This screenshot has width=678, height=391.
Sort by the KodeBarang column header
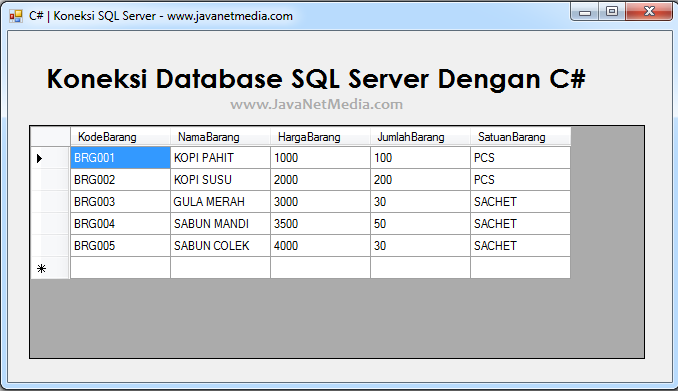120,137
